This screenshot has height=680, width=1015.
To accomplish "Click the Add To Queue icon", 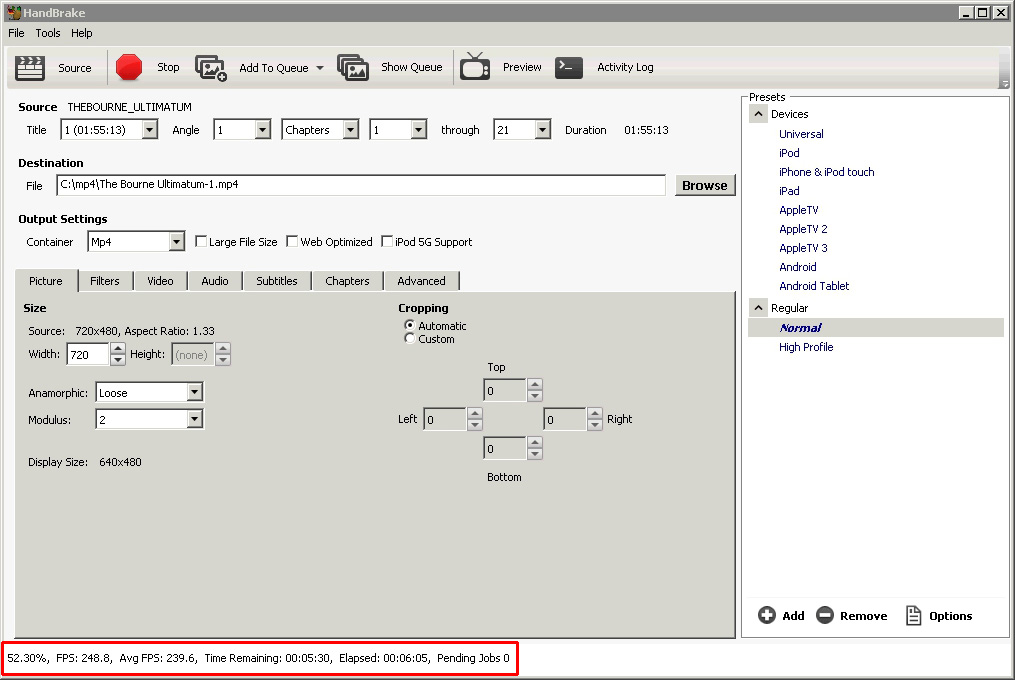I will tap(211, 67).
